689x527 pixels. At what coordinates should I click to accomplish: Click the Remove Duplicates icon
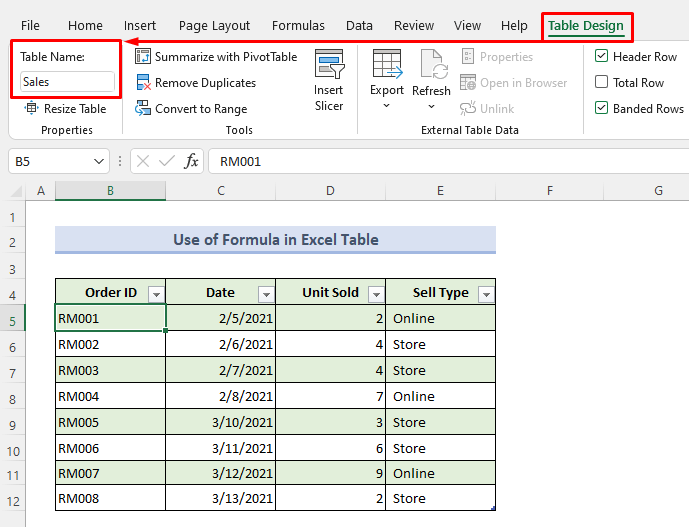[143, 83]
